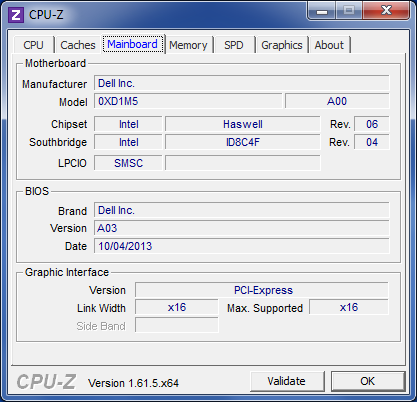Click the CPU-Z purple Z title icon
Viewport: 417px width, 402px height.
click(x=16, y=15)
